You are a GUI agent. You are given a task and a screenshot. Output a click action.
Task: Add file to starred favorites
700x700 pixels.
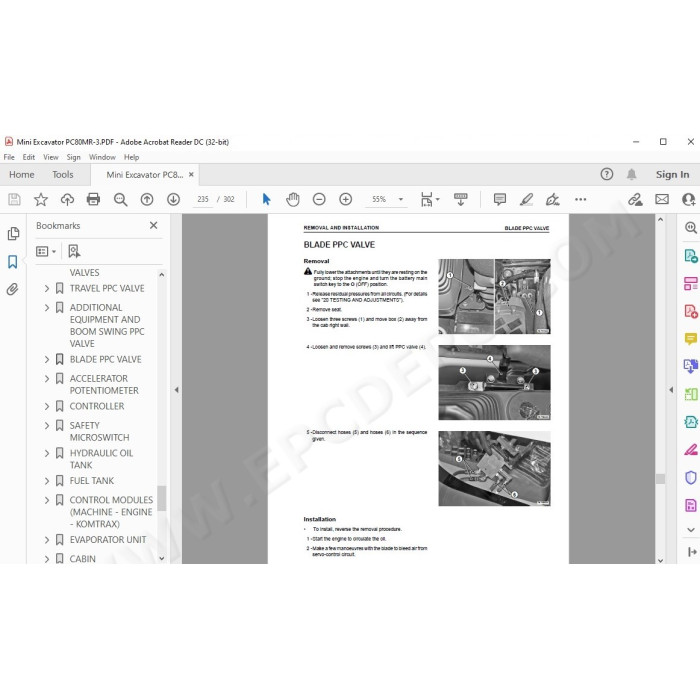pos(41,199)
